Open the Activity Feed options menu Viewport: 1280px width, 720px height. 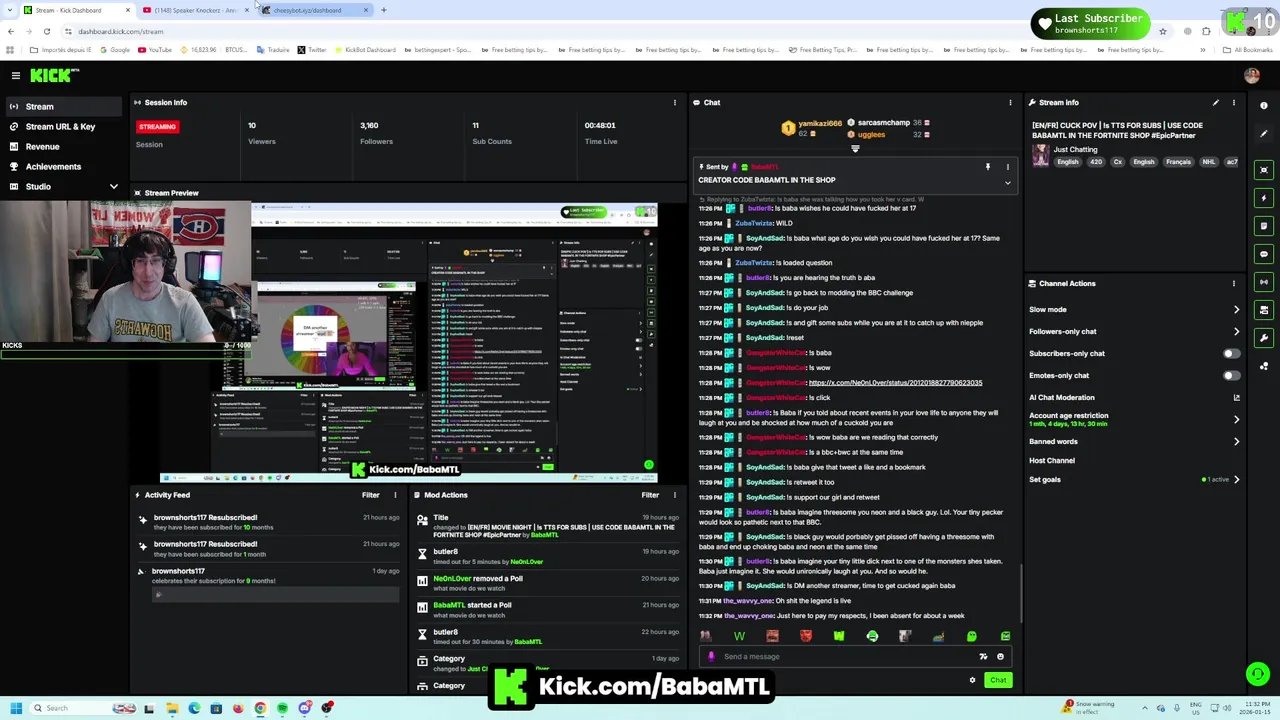(395, 495)
